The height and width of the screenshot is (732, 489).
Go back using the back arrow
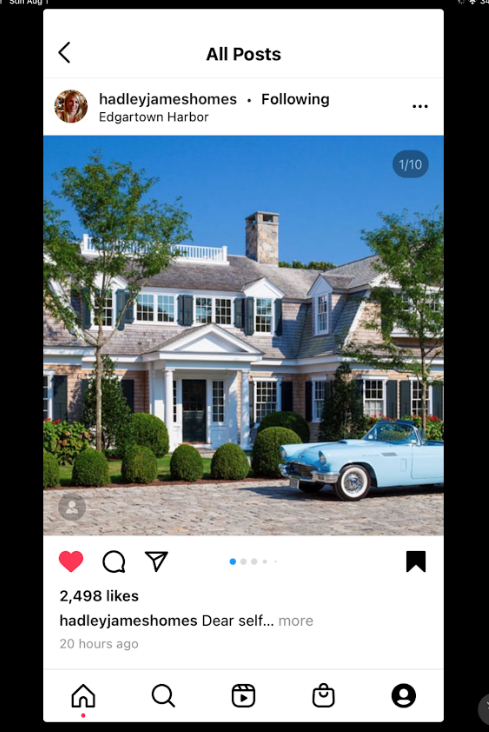[x=64, y=52]
